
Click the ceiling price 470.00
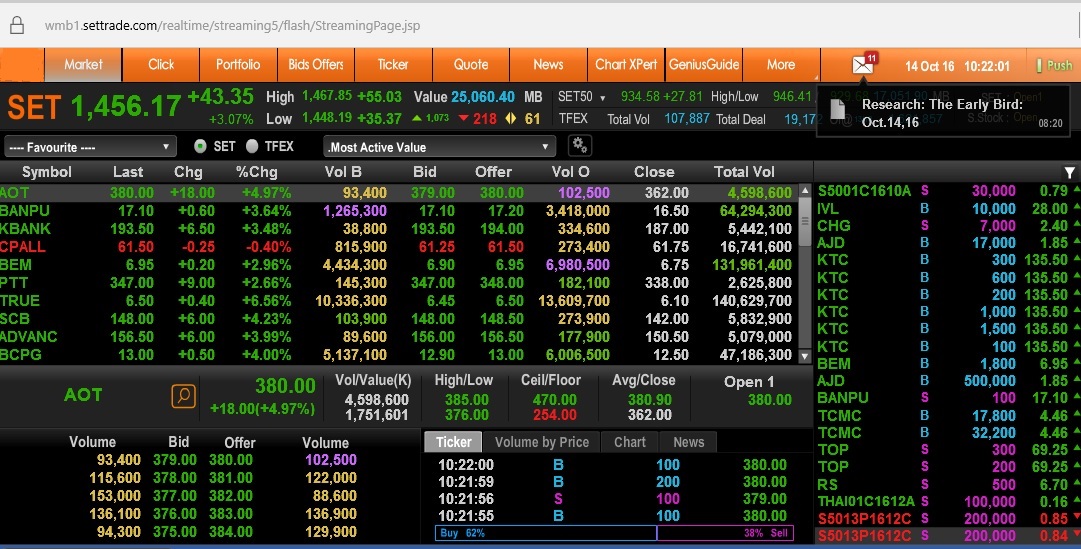pyautogui.click(x=554, y=400)
